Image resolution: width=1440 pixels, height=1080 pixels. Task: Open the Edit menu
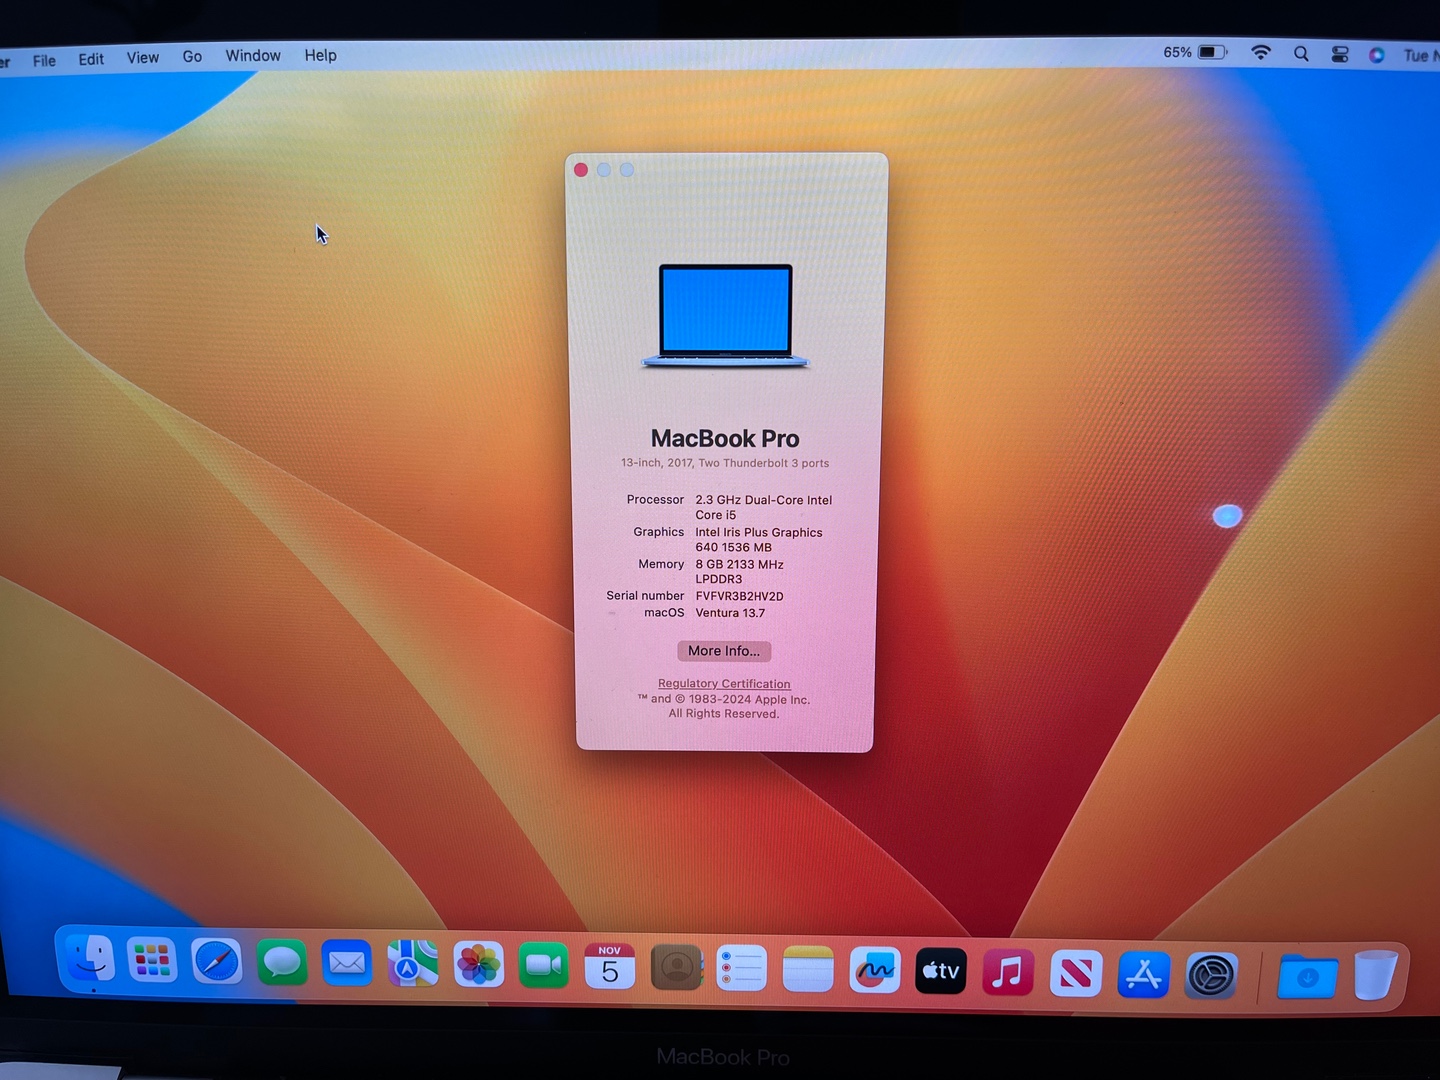(x=91, y=59)
